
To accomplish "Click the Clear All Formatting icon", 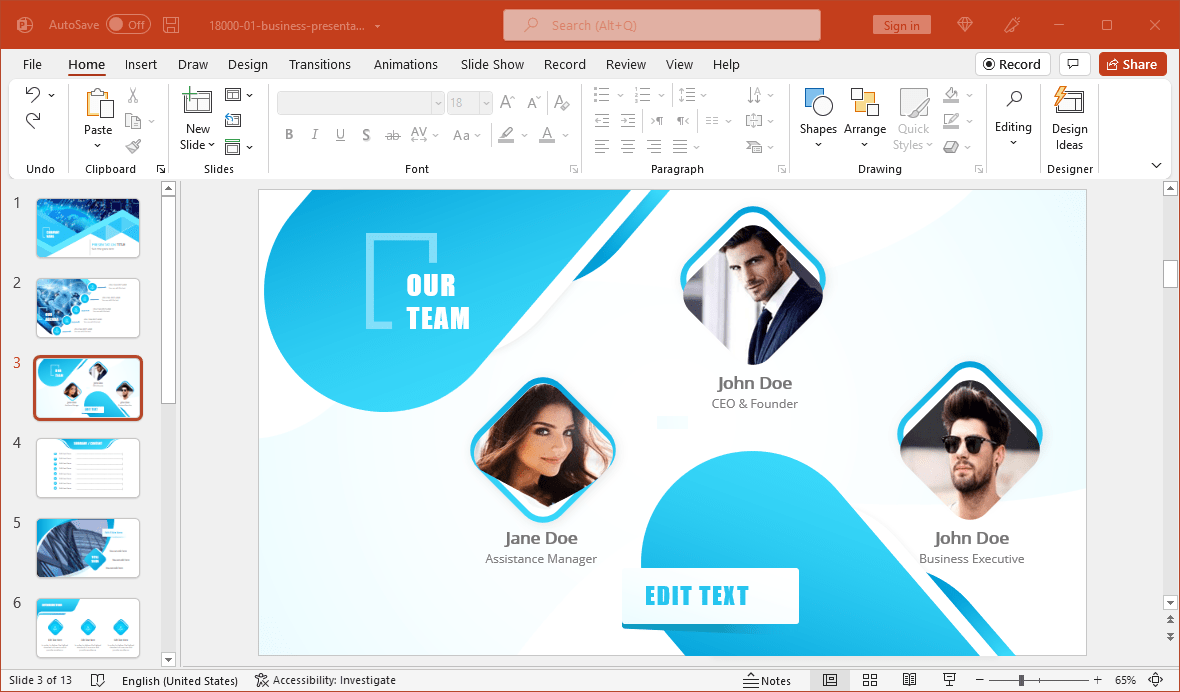I will click(x=561, y=102).
